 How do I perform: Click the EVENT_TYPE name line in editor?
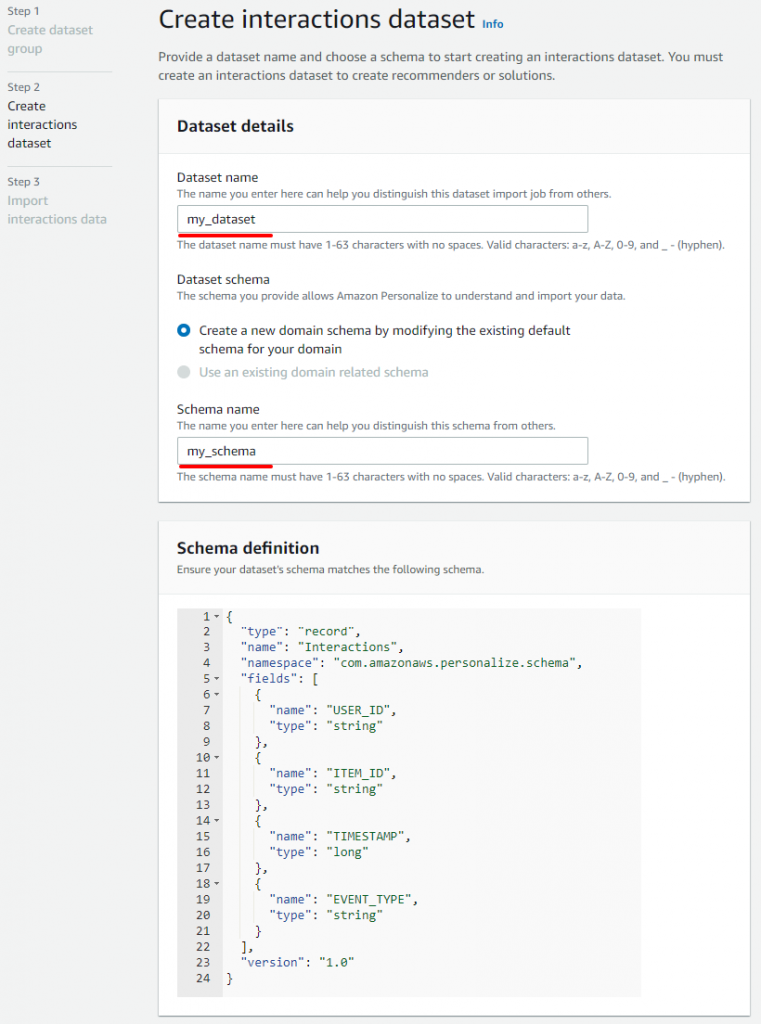pos(344,899)
